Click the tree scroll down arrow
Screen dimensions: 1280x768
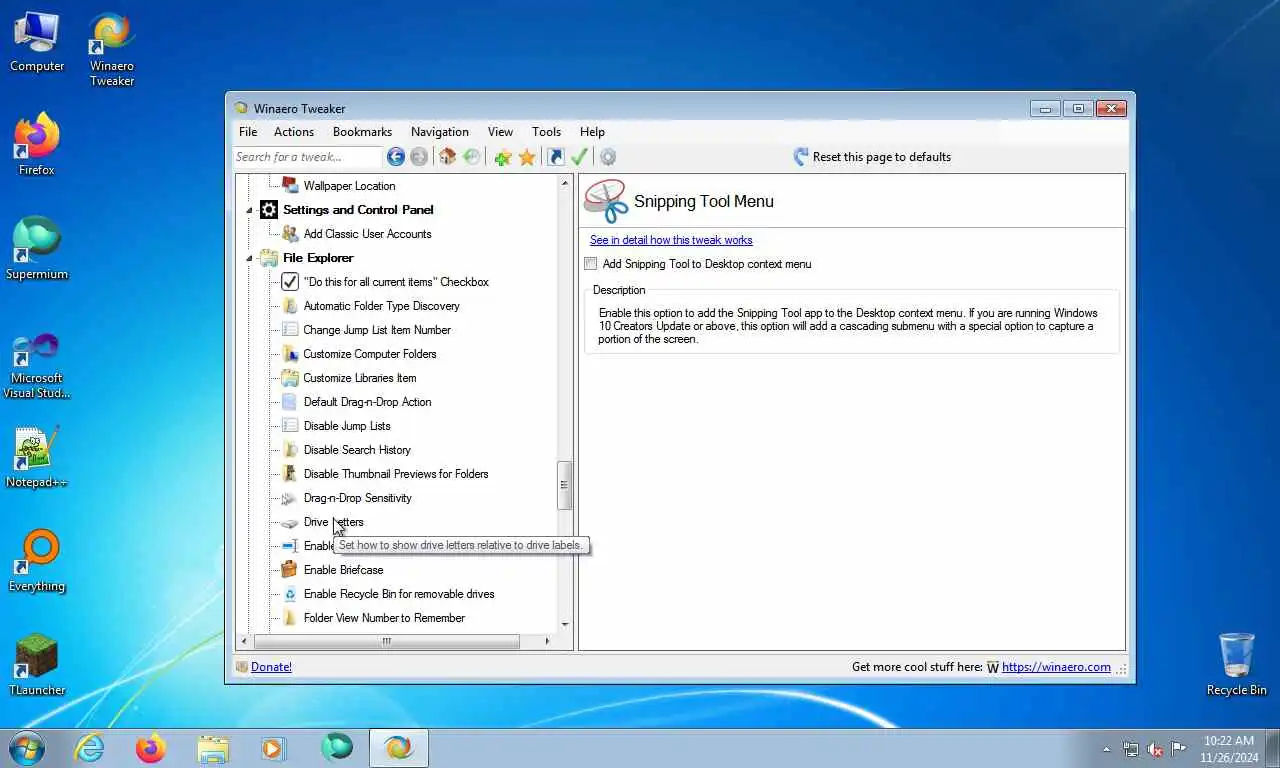[564, 624]
